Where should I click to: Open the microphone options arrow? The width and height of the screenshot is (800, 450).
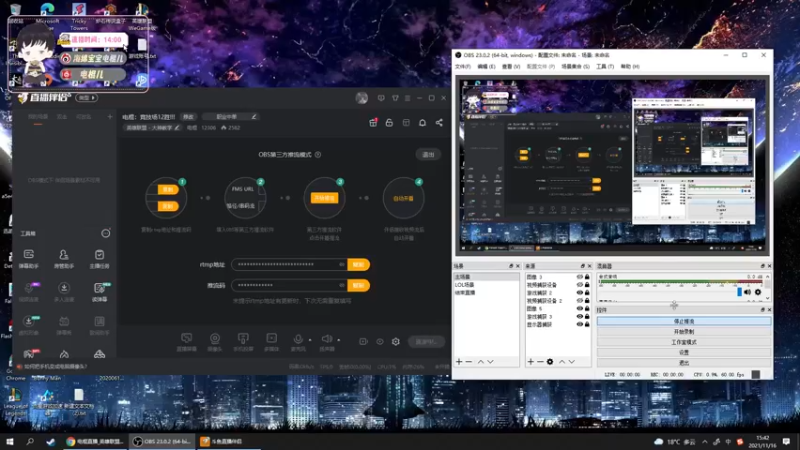tap(310, 340)
